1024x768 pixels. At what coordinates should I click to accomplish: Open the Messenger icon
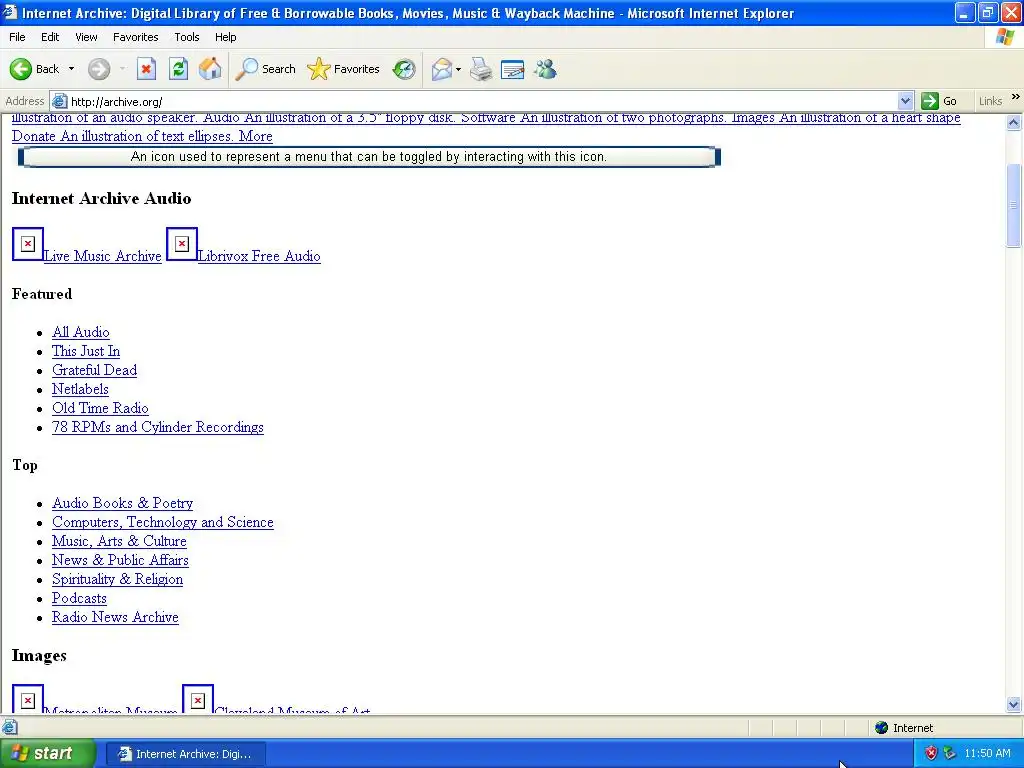tap(545, 69)
